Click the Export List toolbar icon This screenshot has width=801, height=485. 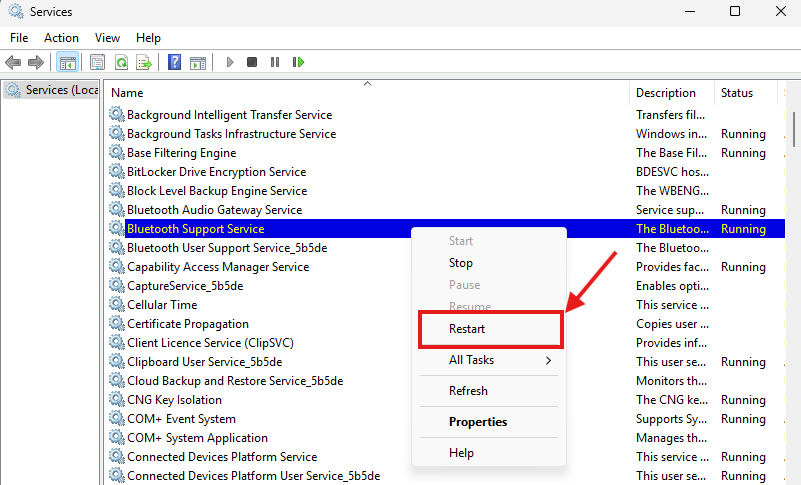coord(144,62)
